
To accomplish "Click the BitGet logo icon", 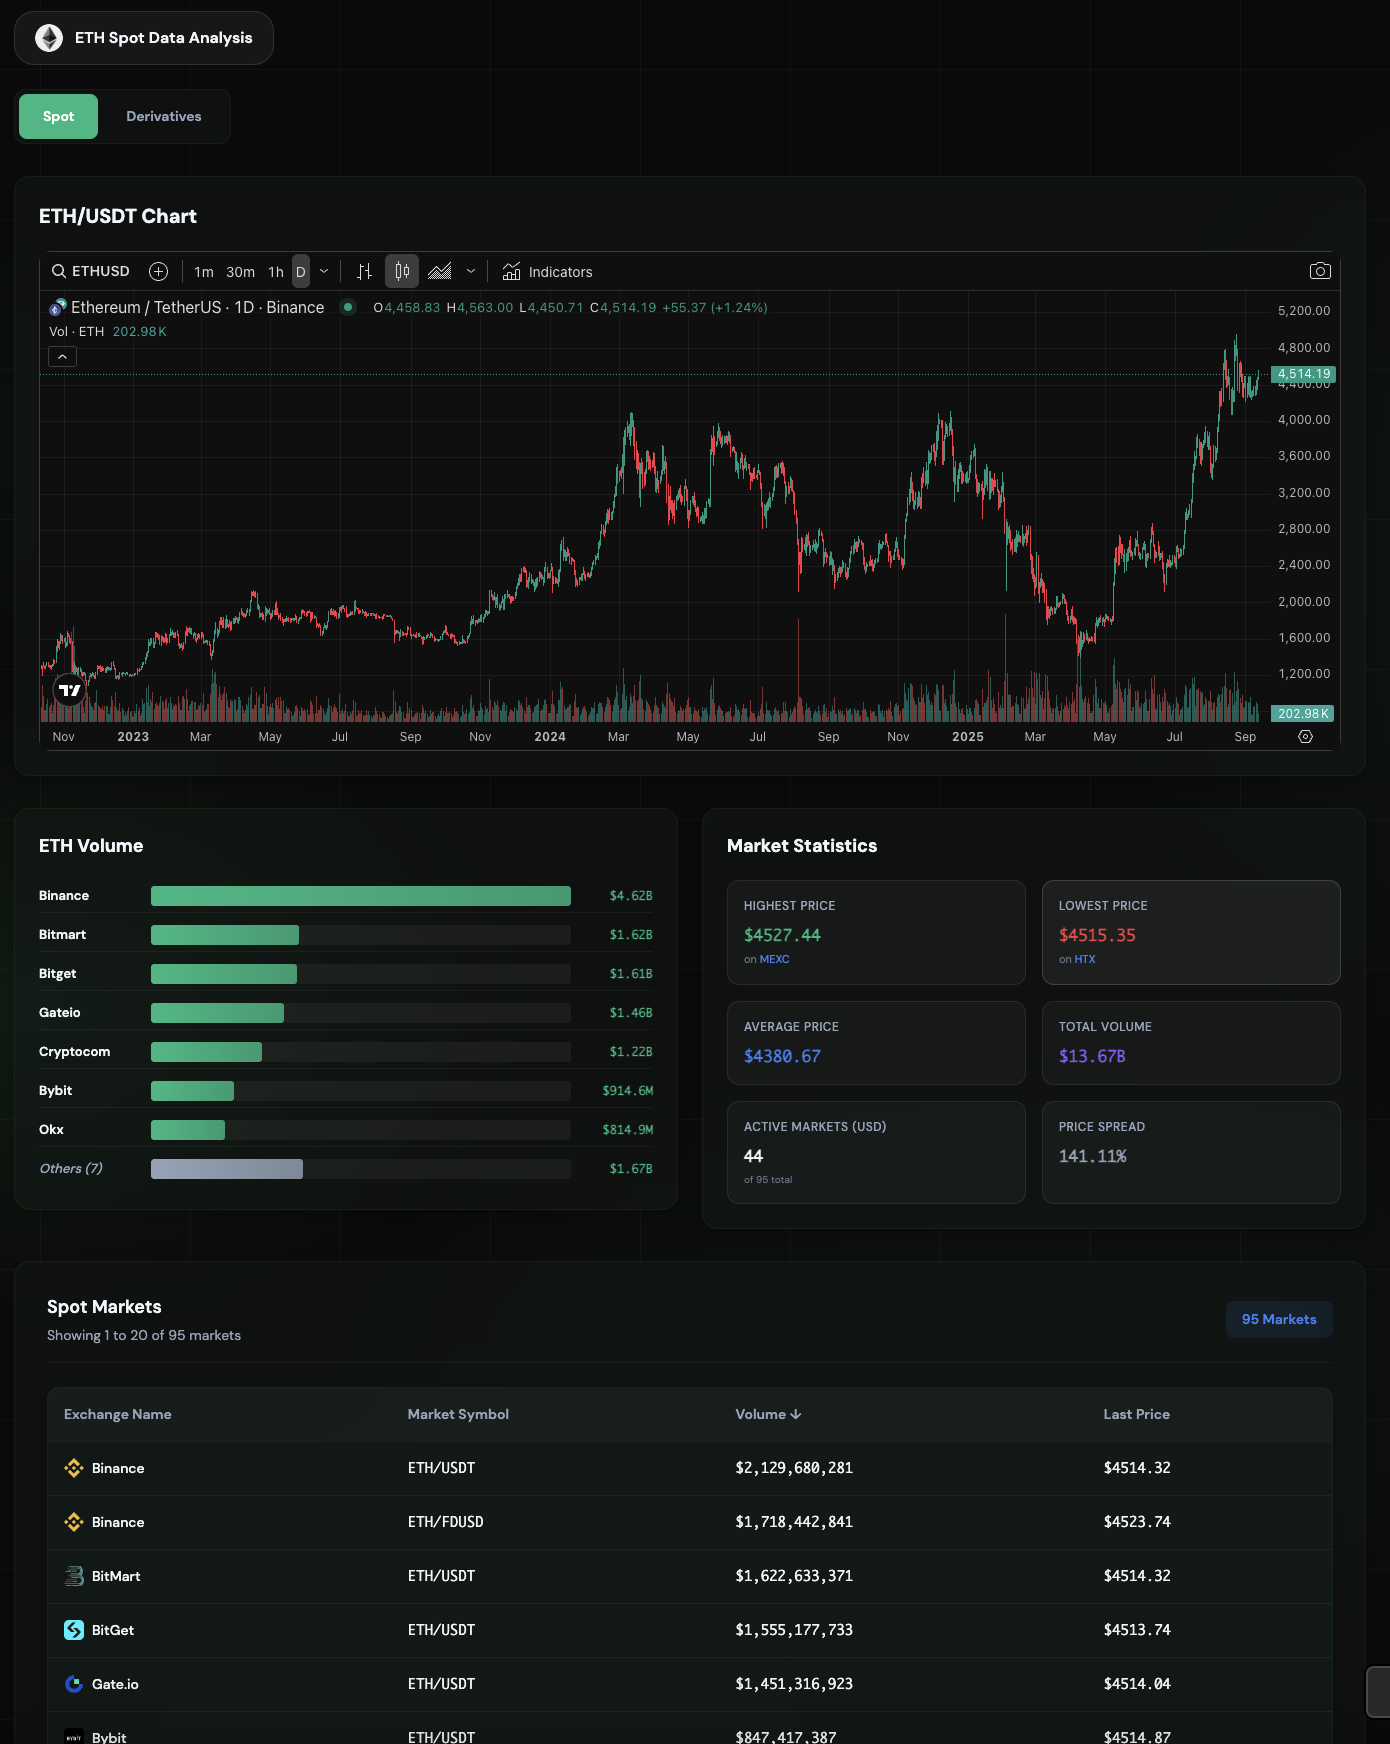I will [x=74, y=1630].
